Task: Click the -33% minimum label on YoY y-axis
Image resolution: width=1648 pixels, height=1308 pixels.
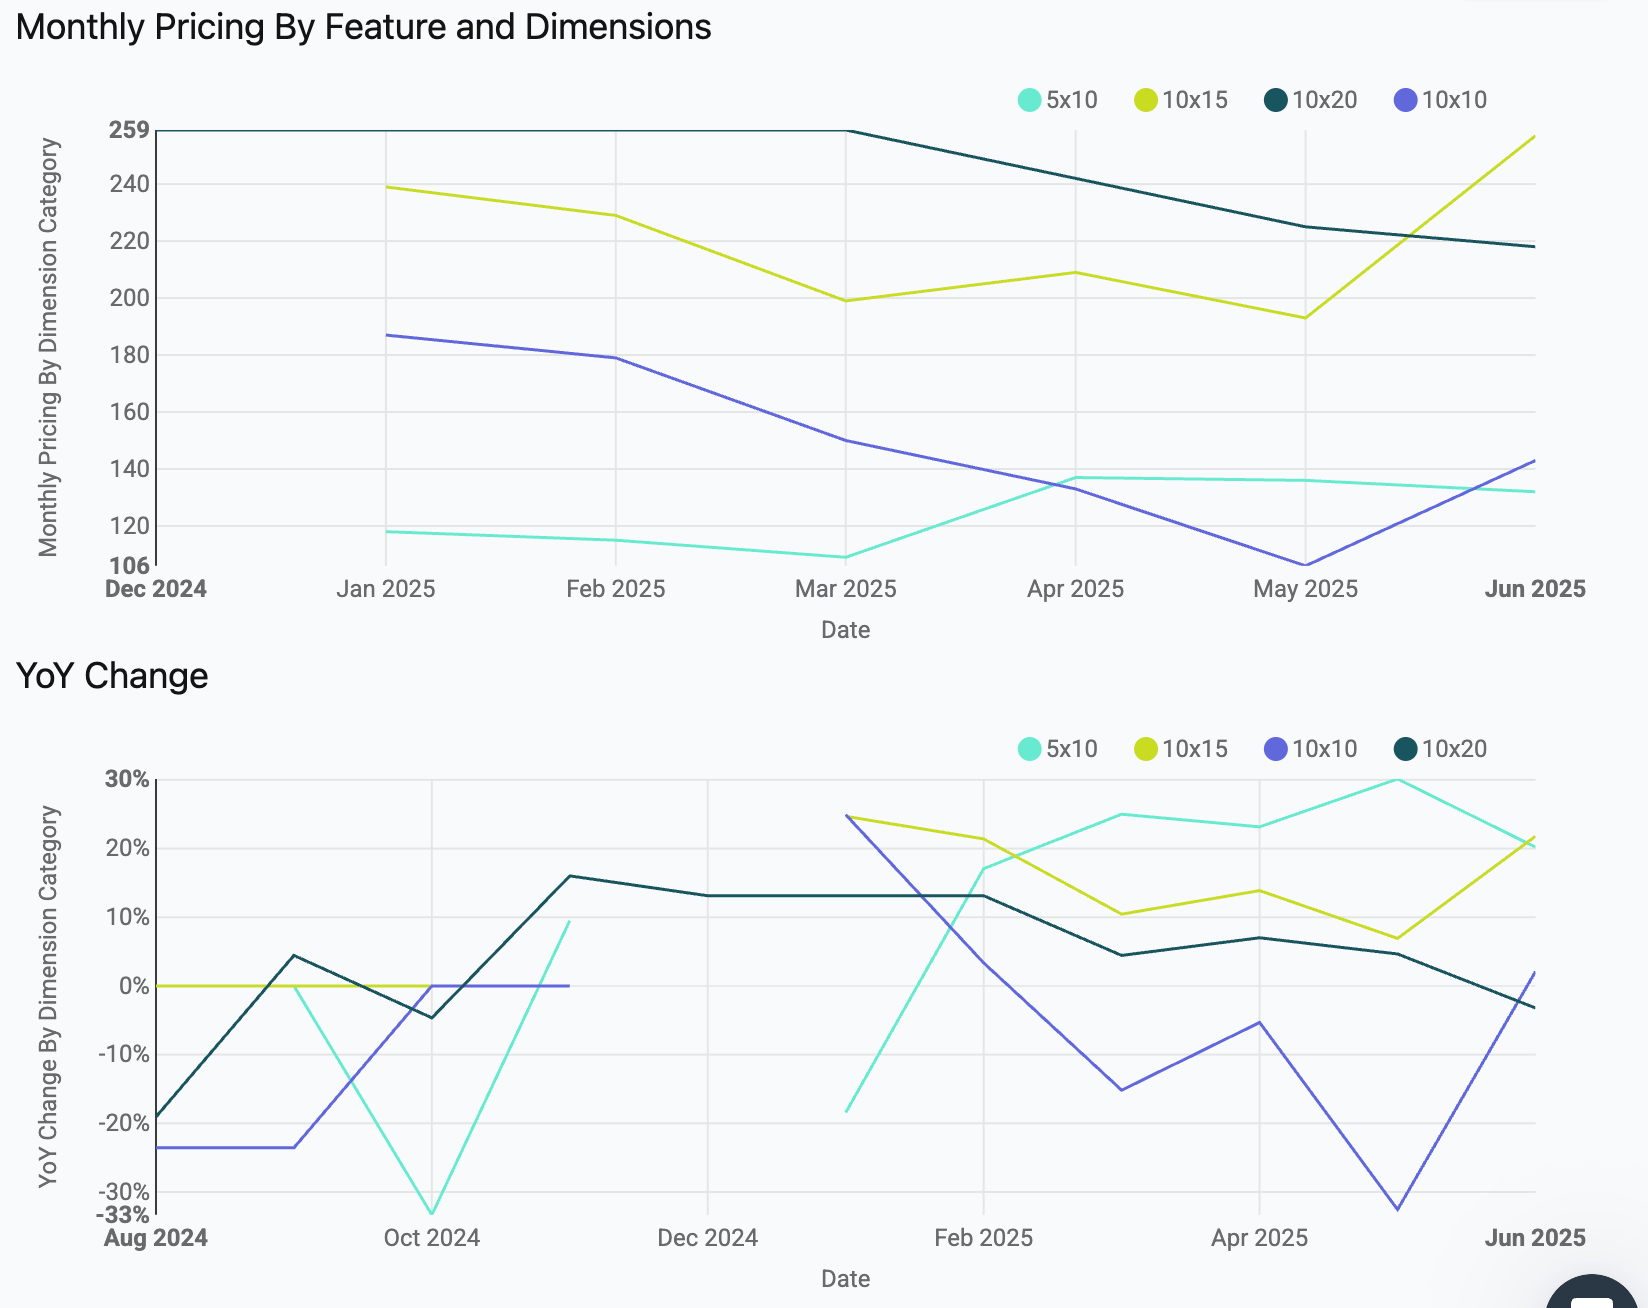Action: coord(123,1215)
